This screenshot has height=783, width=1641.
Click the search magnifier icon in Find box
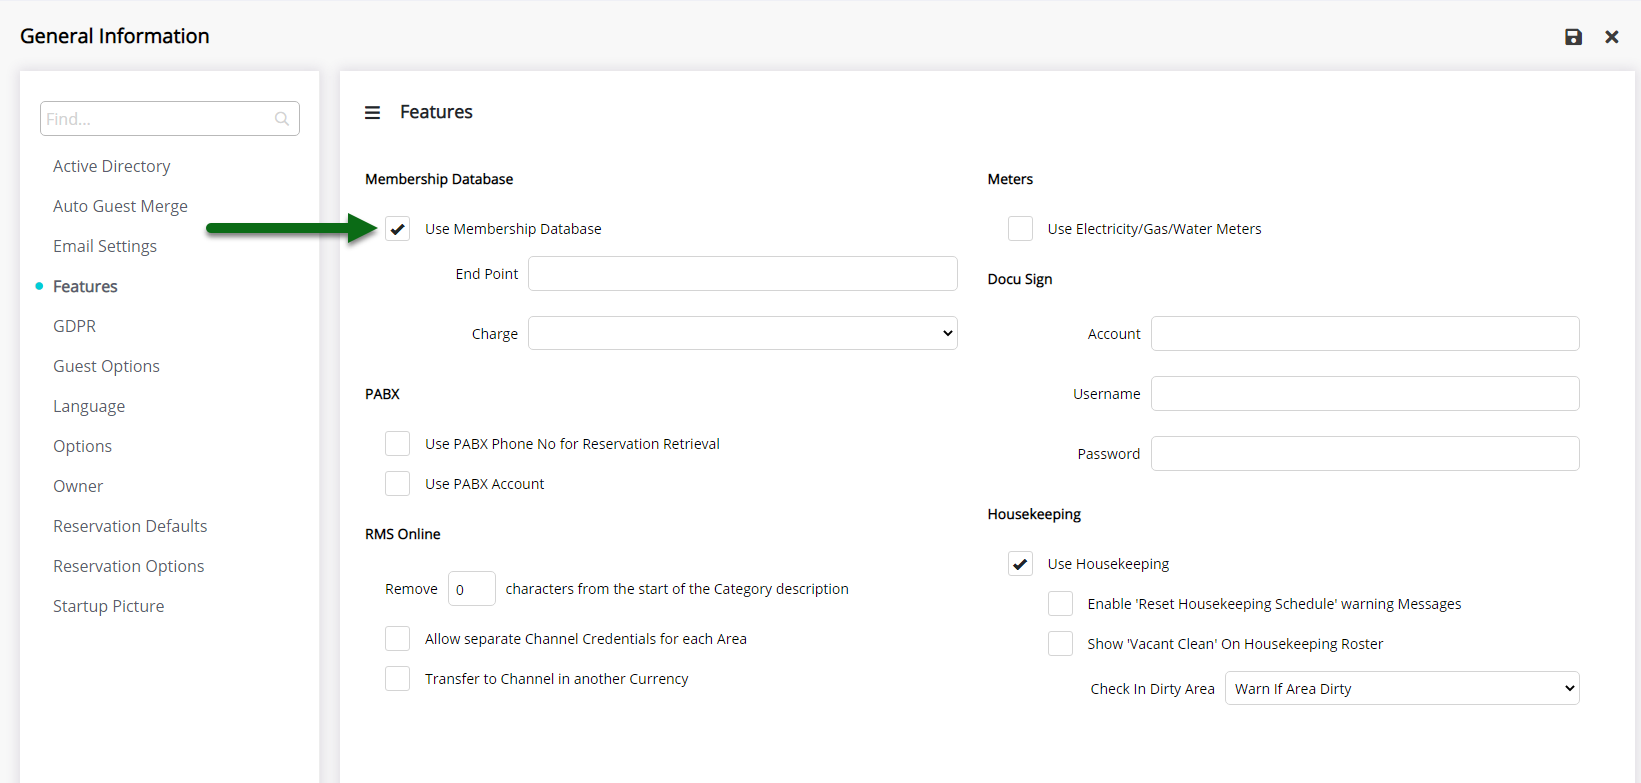282,119
